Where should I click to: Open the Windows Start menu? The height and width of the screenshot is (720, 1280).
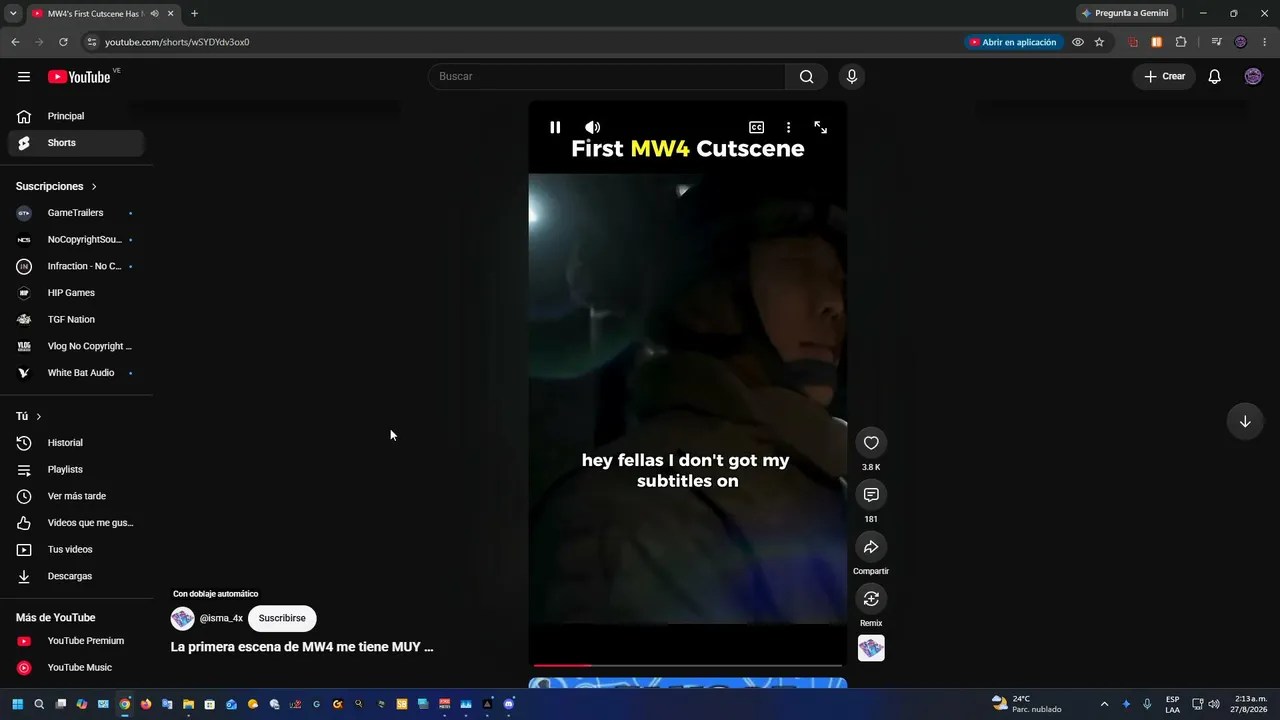(17, 704)
